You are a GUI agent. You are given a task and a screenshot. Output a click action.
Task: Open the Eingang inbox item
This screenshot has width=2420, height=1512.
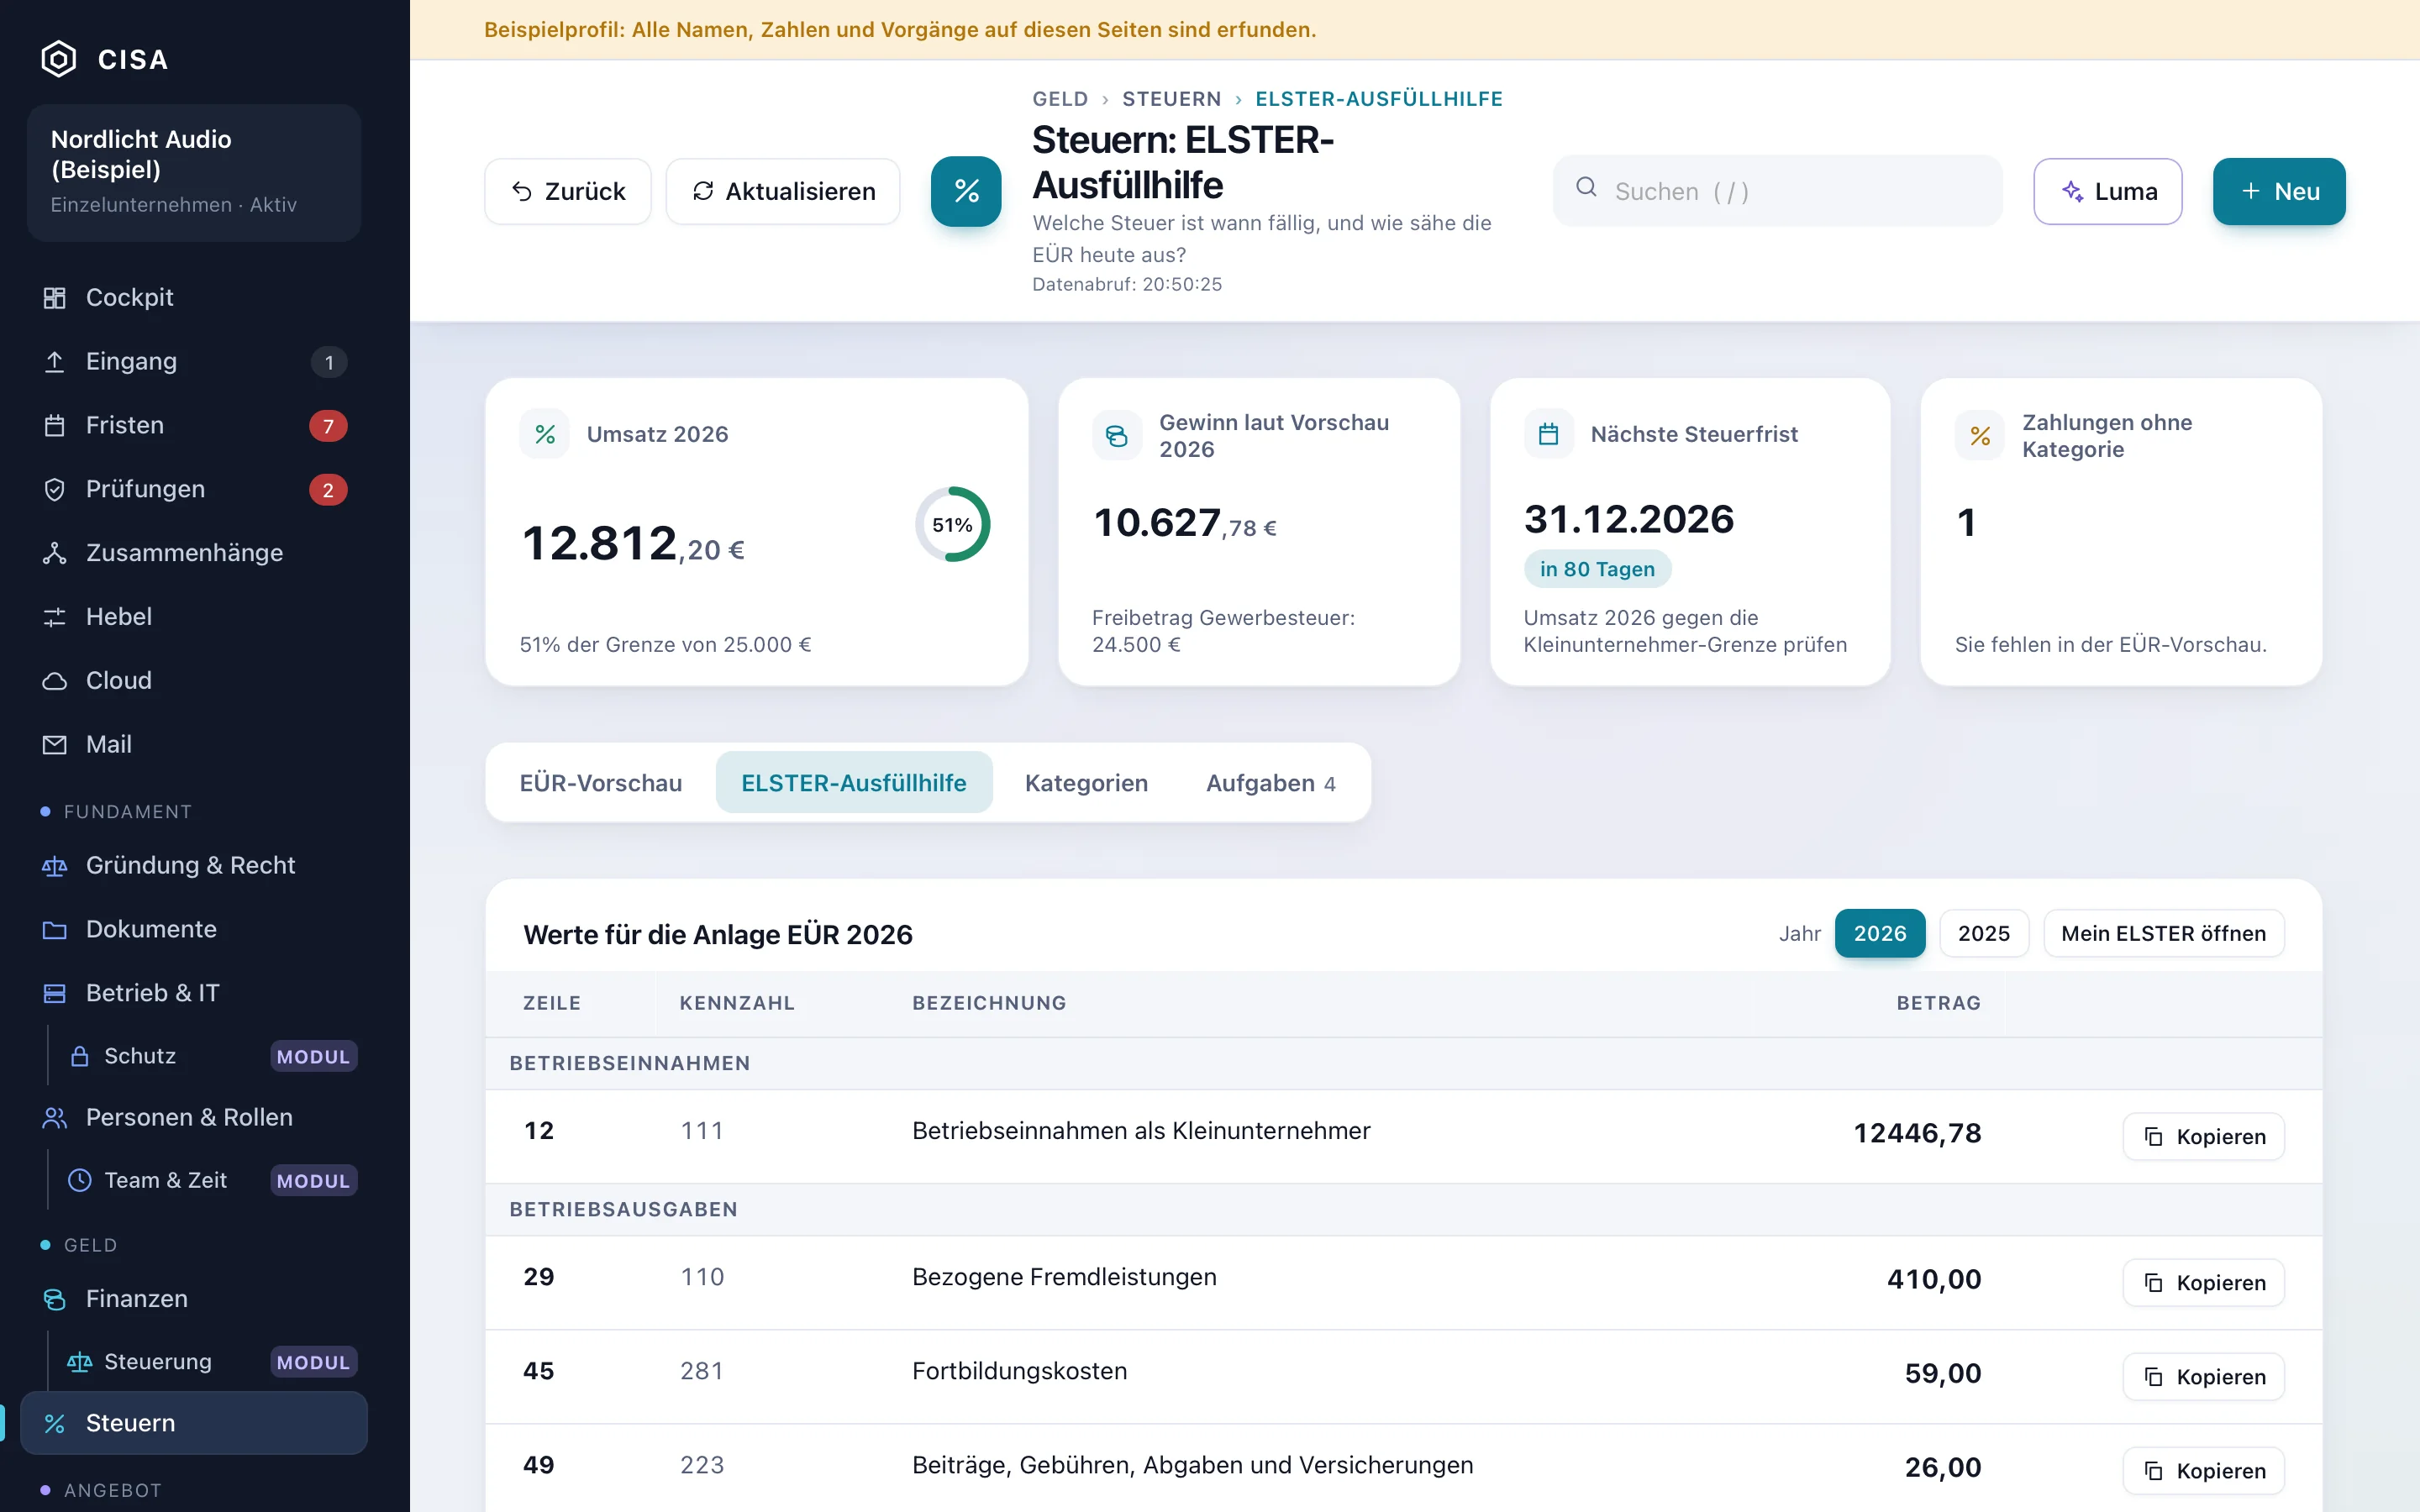(194, 361)
